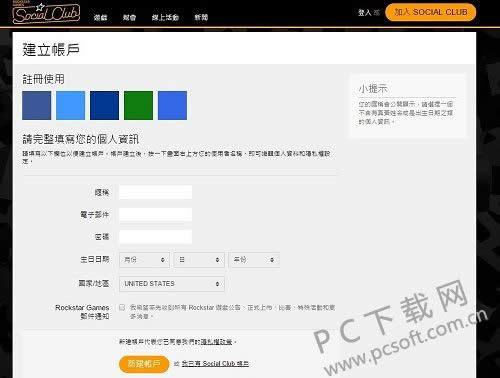
Task: Open the 日 birth day dropdown
Action: pyautogui.click(x=199, y=260)
